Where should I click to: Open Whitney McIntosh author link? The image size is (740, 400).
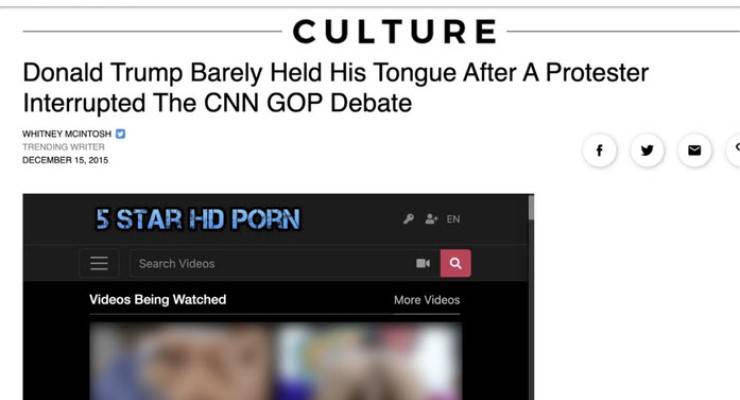coord(67,134)
